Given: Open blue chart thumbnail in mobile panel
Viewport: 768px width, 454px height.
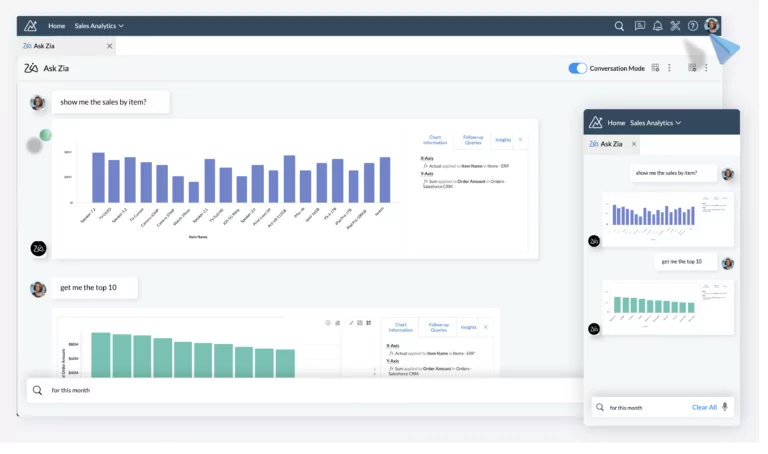Looking at the screenshot, I should point(668,218).
